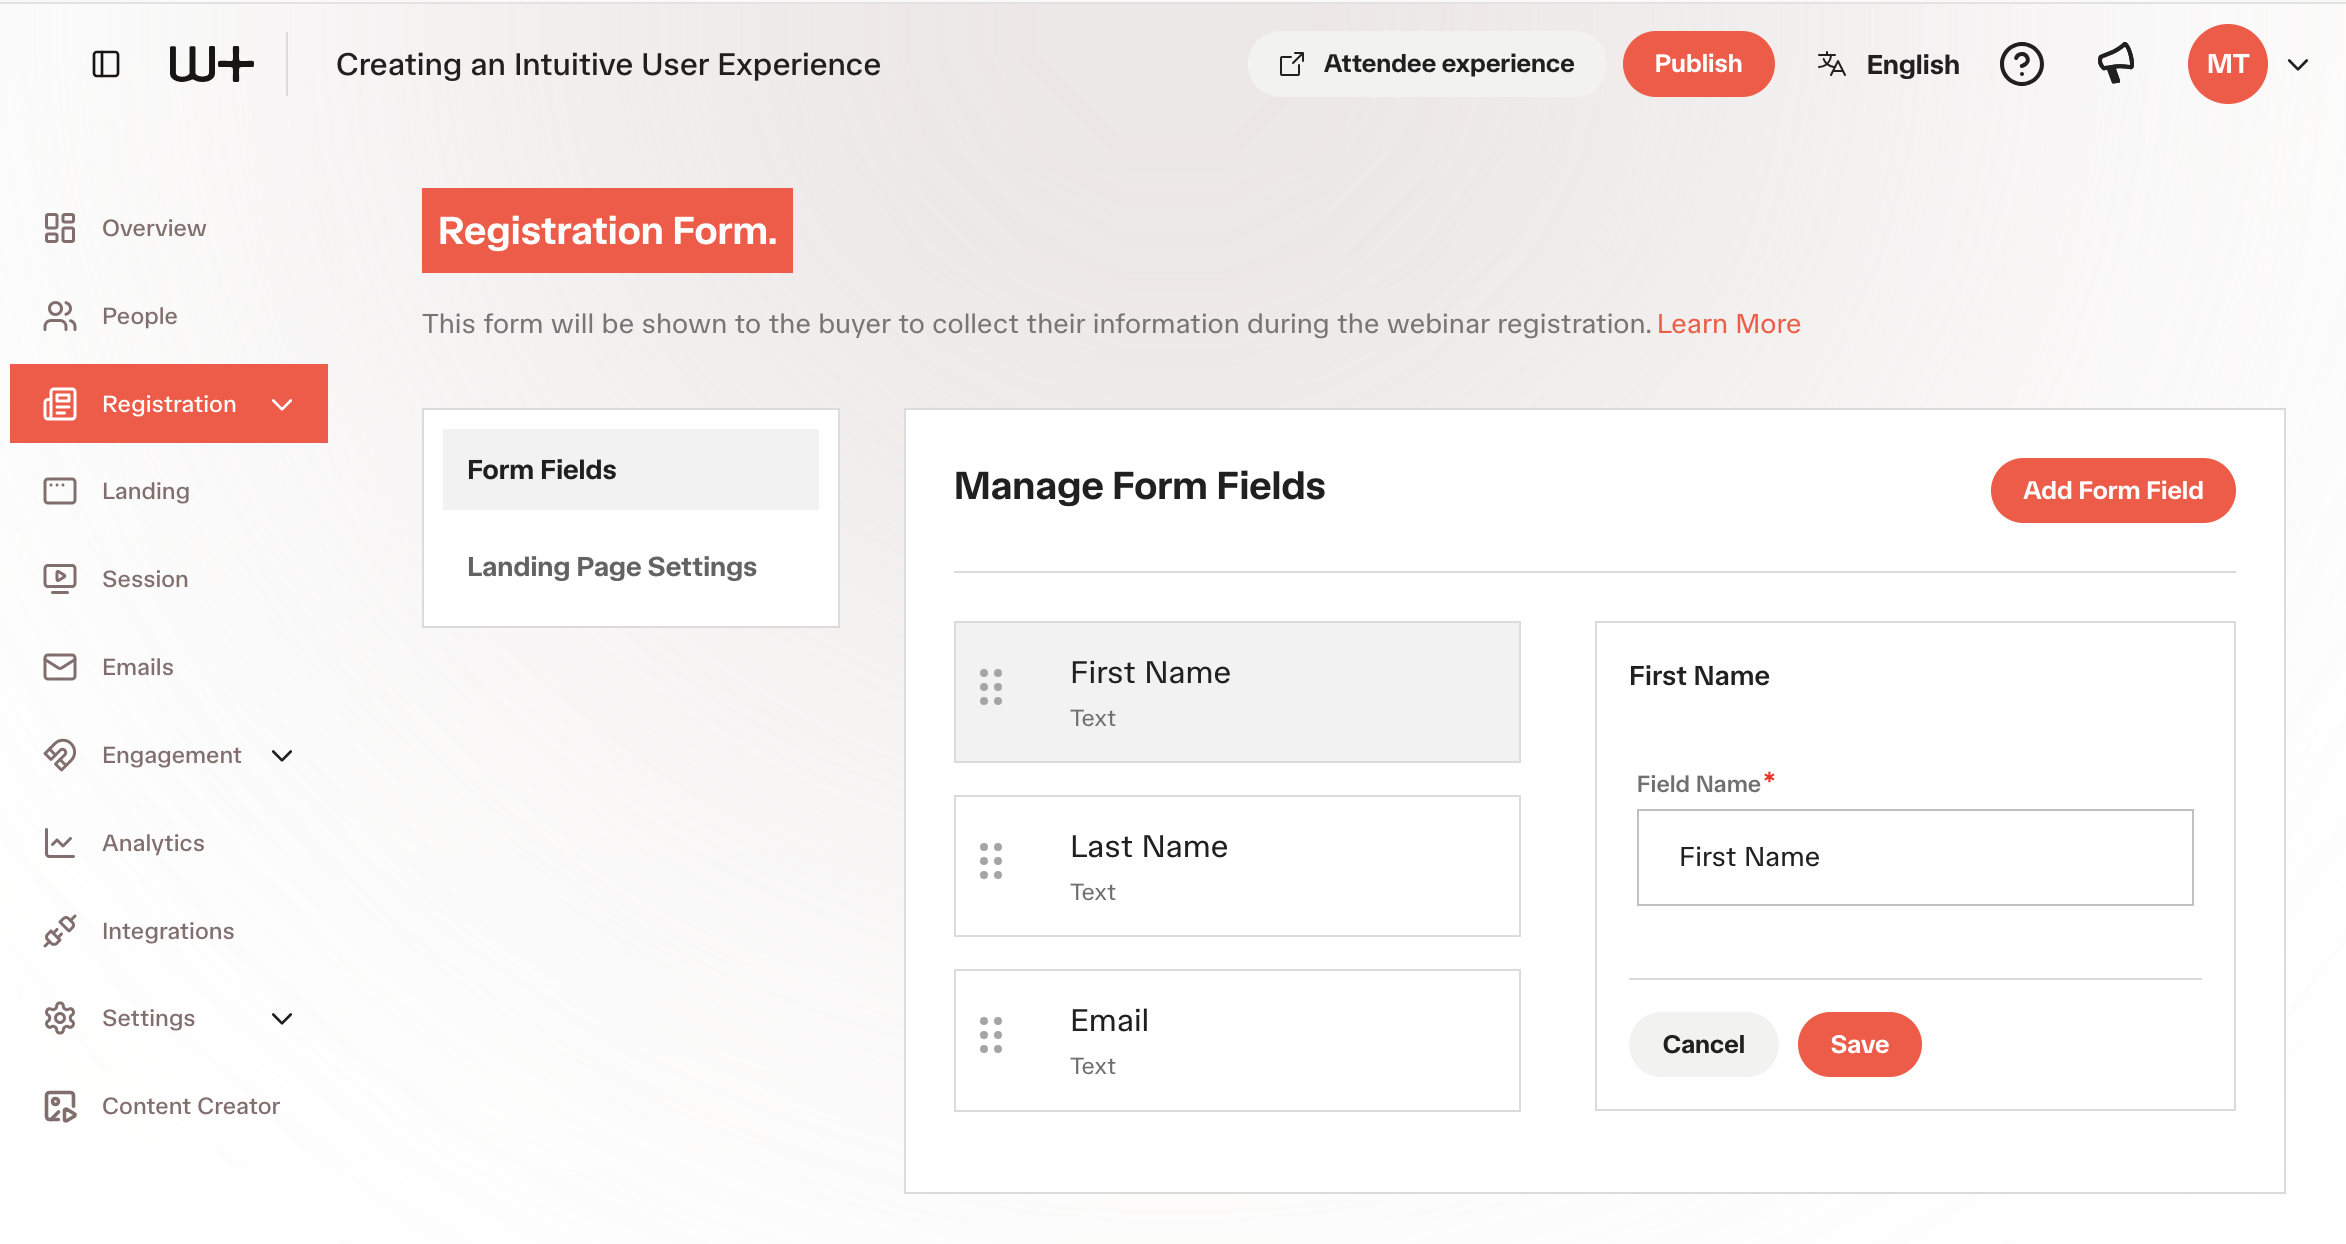Follow the Learn More link
The height and width of the screenshot is (1244, 2346).
click(x=1728, y=324)
